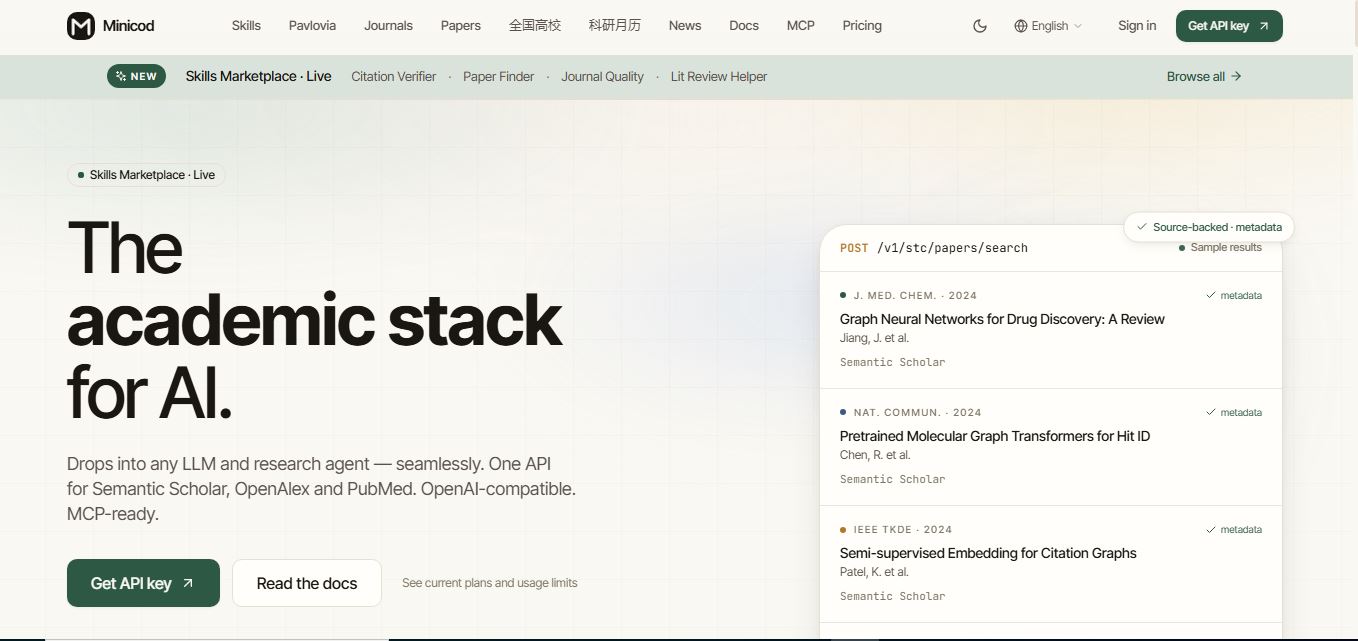Click metadata check on IEEE TKDE result

(1234, 530)
